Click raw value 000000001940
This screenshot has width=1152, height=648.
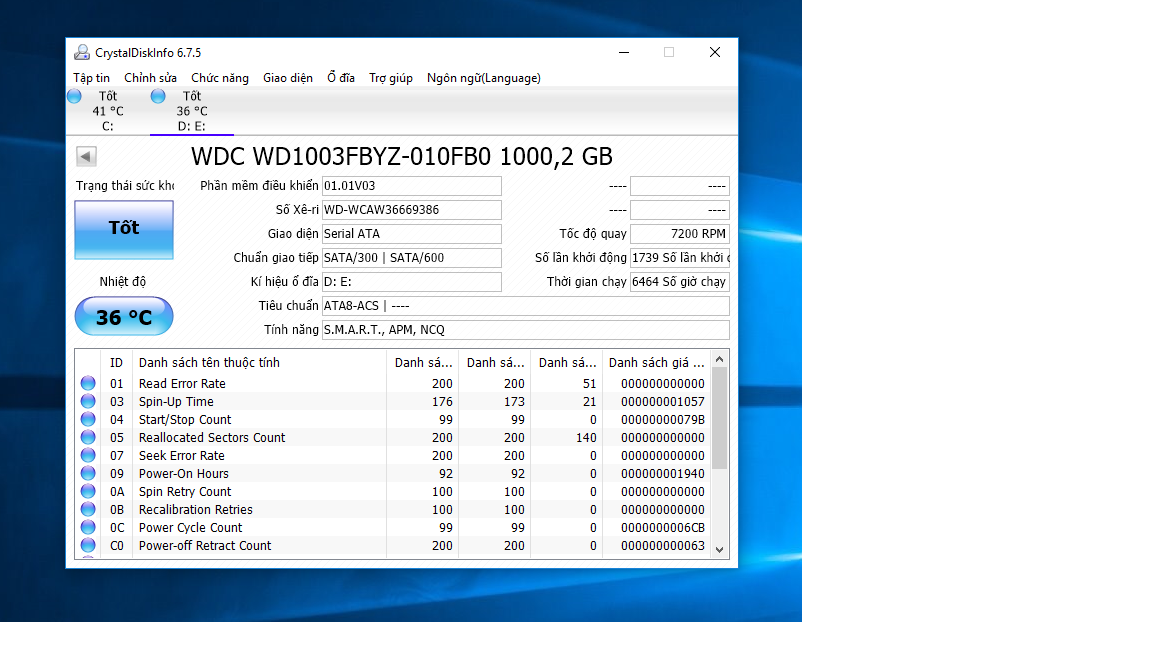(663, 474)
